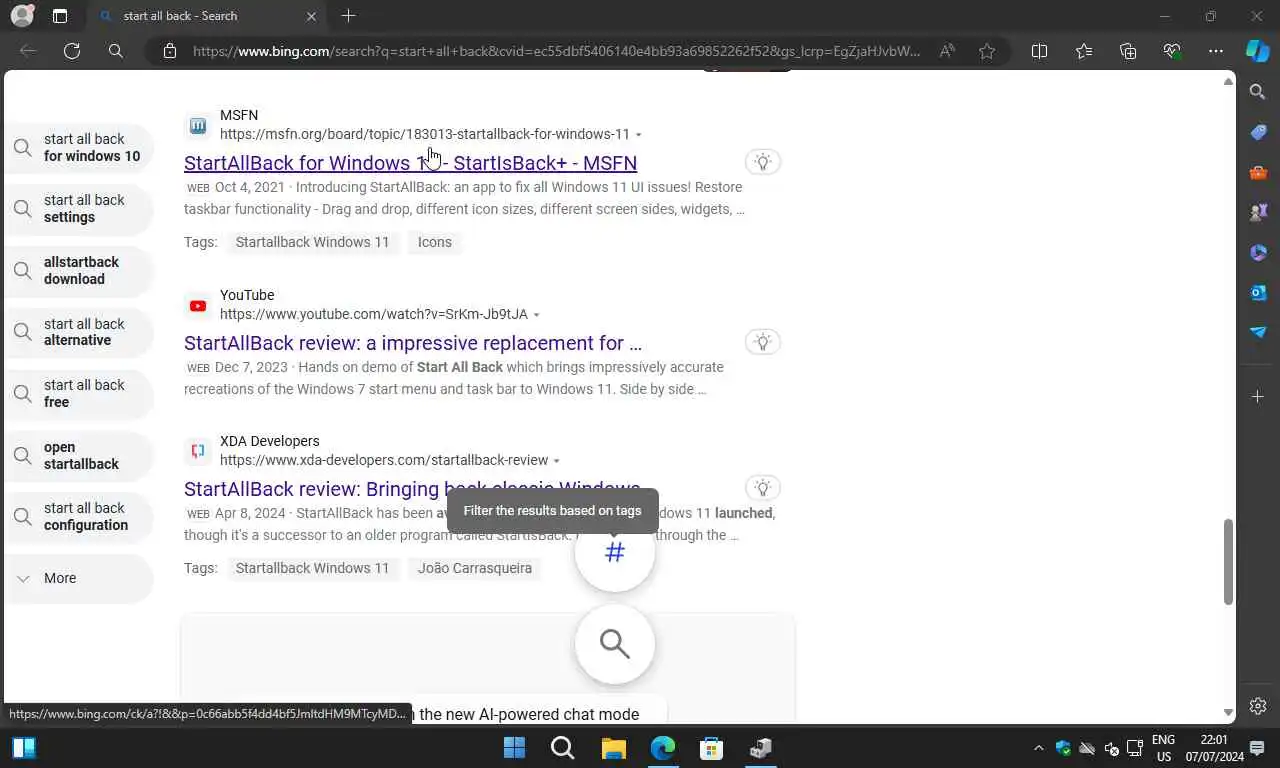Viewport: 1280px width, 768px height.
Task: Open Collections
Action: tap(1128, 51)
